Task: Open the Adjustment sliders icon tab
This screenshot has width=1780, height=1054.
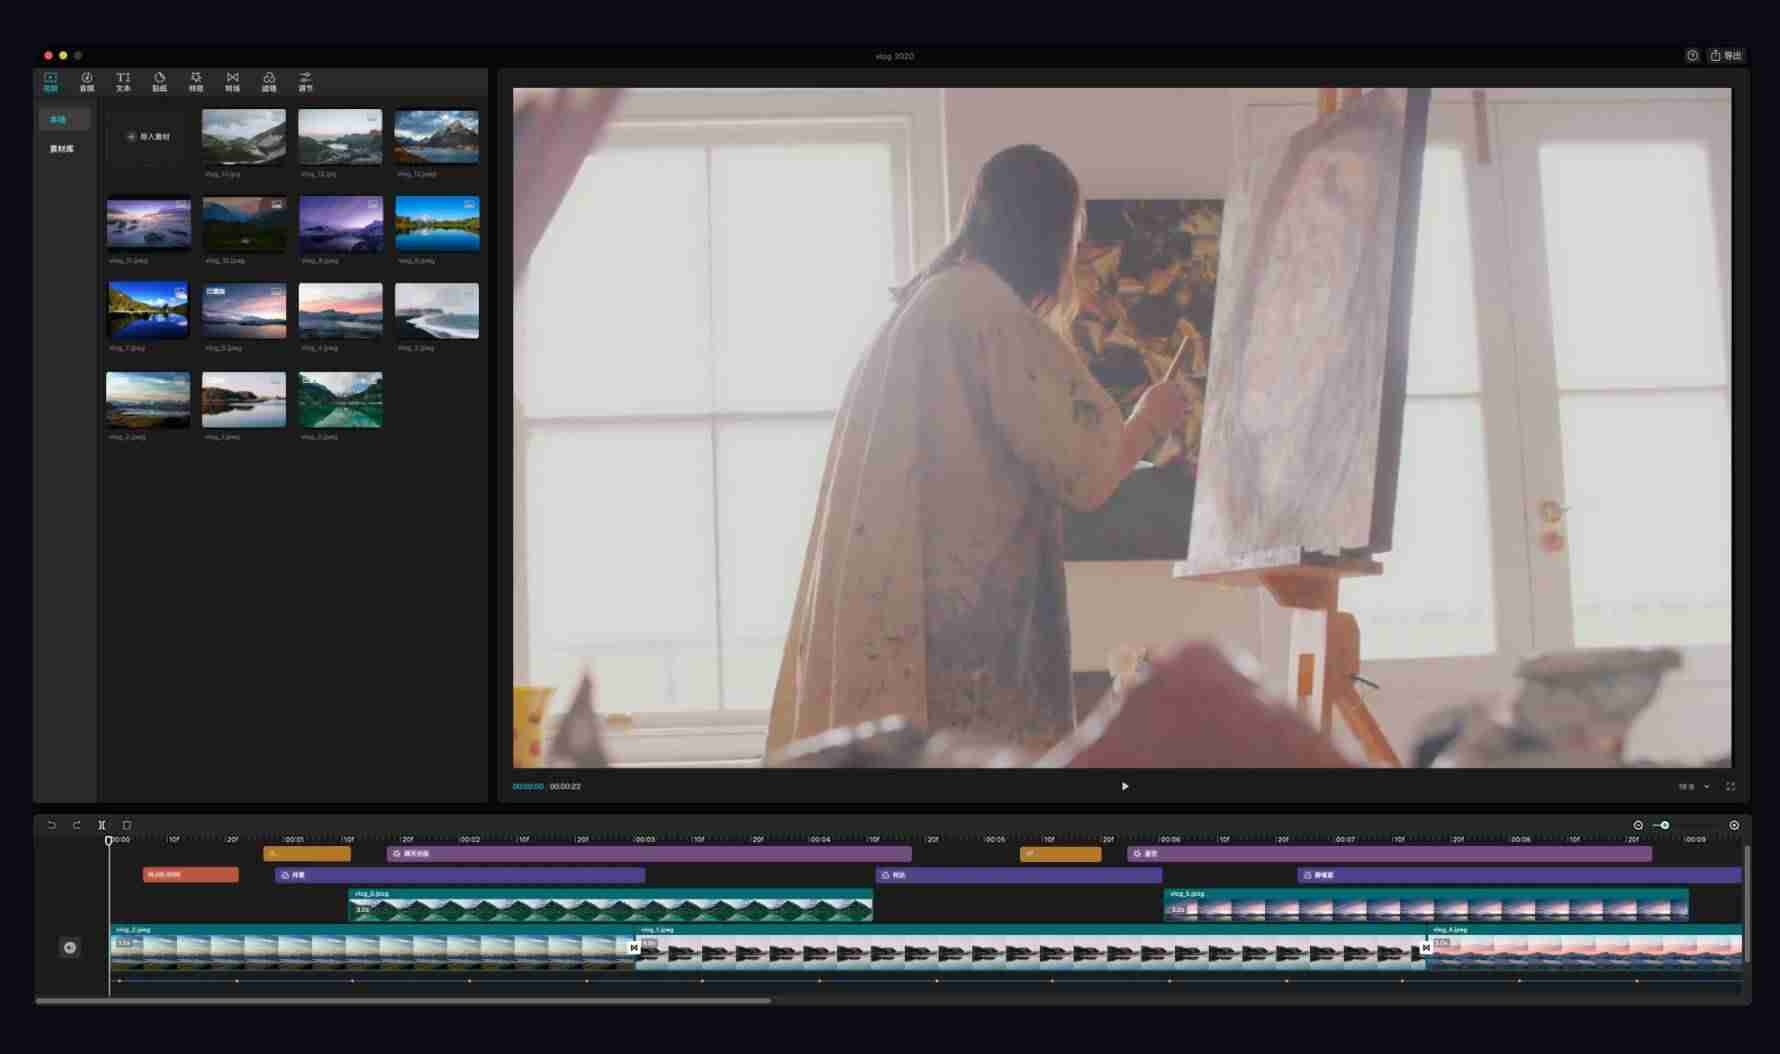Action: click(x=305, y=82)
